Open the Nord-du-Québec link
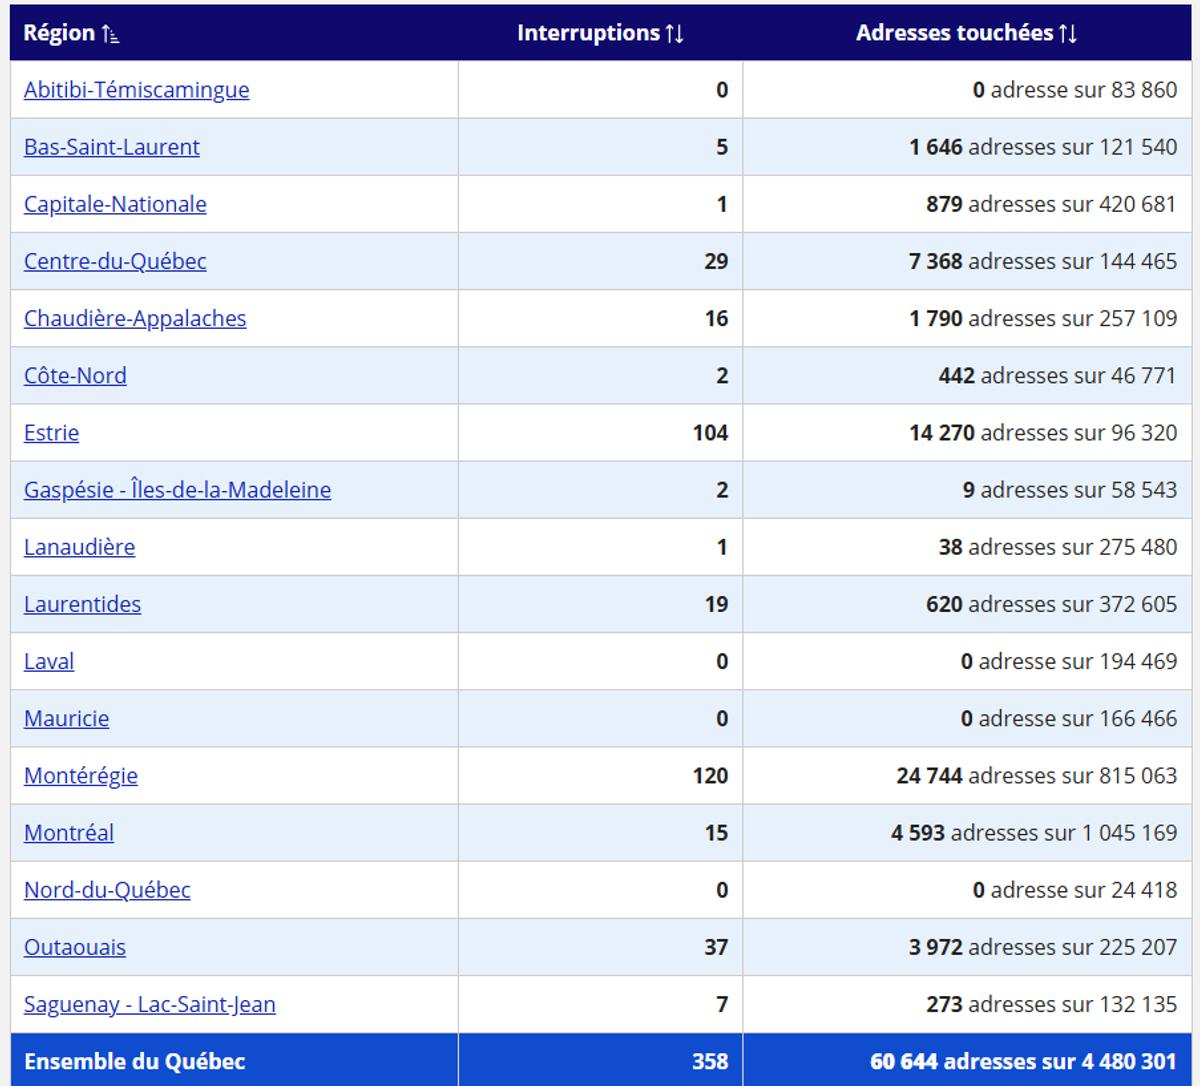Image resolution: width=1200 pixels, height=1086 pixels. [x=107, y=889]
